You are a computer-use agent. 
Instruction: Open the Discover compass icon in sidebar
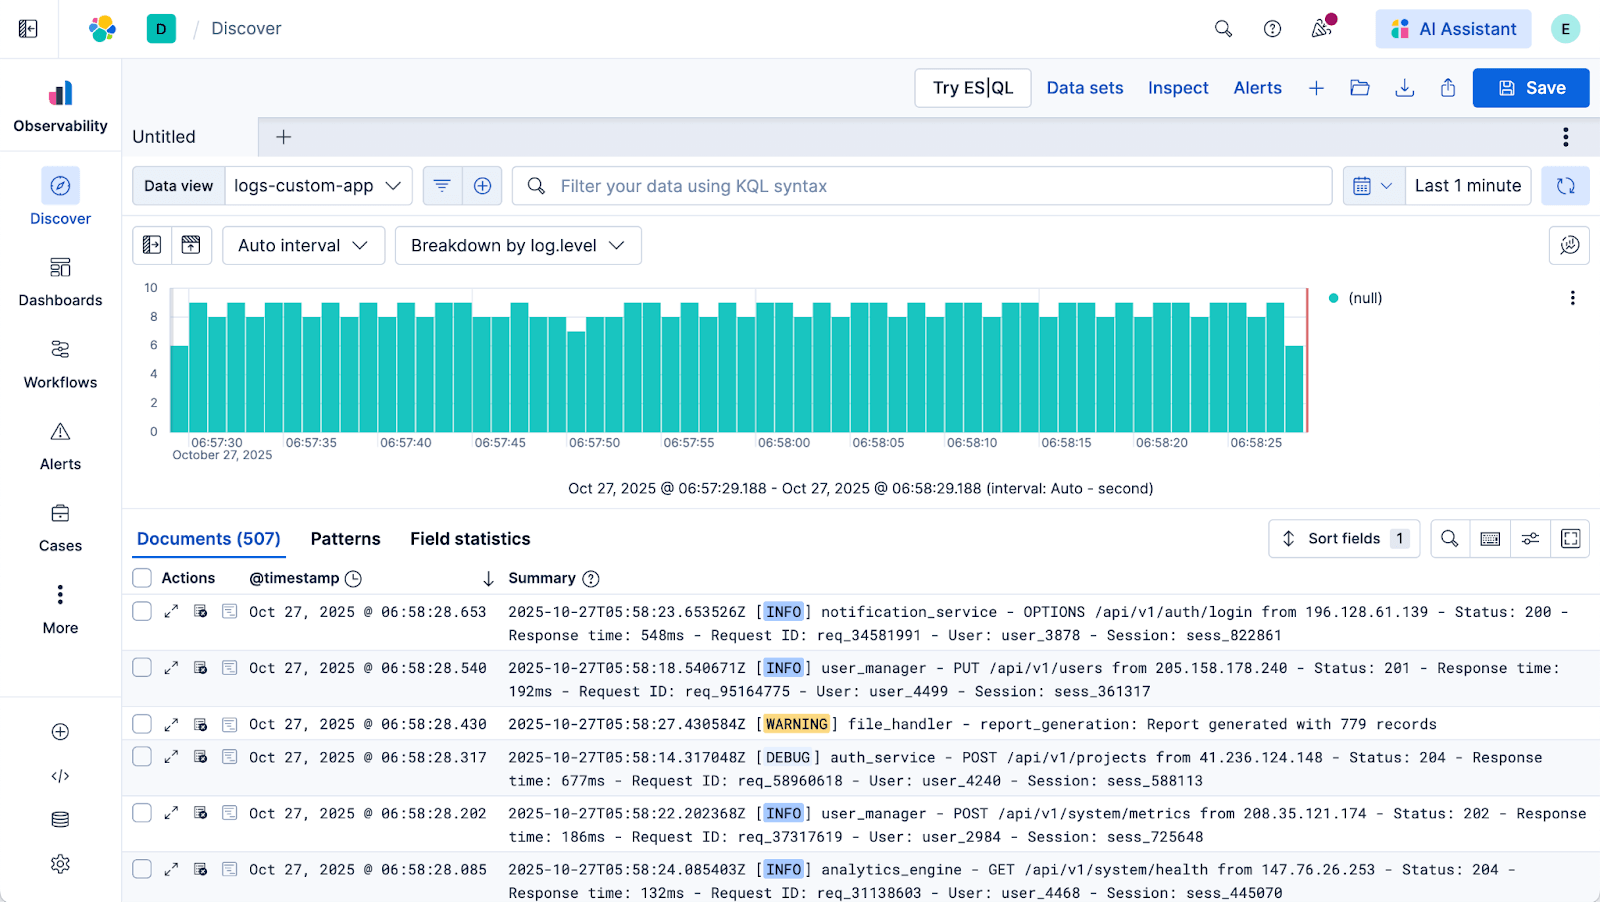click(60, 186)
